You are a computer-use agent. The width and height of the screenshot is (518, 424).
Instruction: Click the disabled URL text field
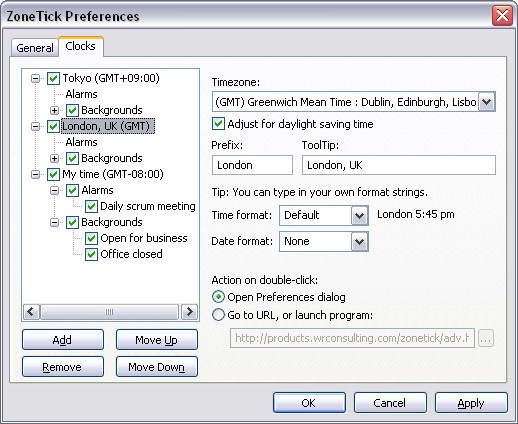(x=352, y=338)
